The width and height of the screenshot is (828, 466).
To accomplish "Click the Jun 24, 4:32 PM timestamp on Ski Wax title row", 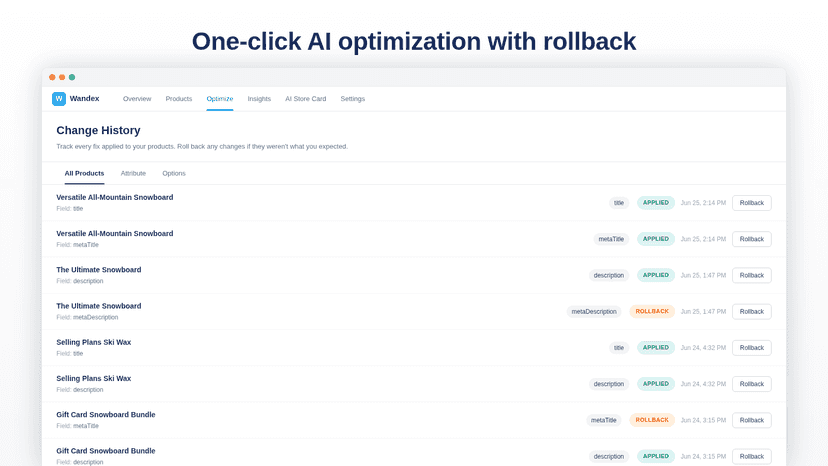I will coord(703,348).
